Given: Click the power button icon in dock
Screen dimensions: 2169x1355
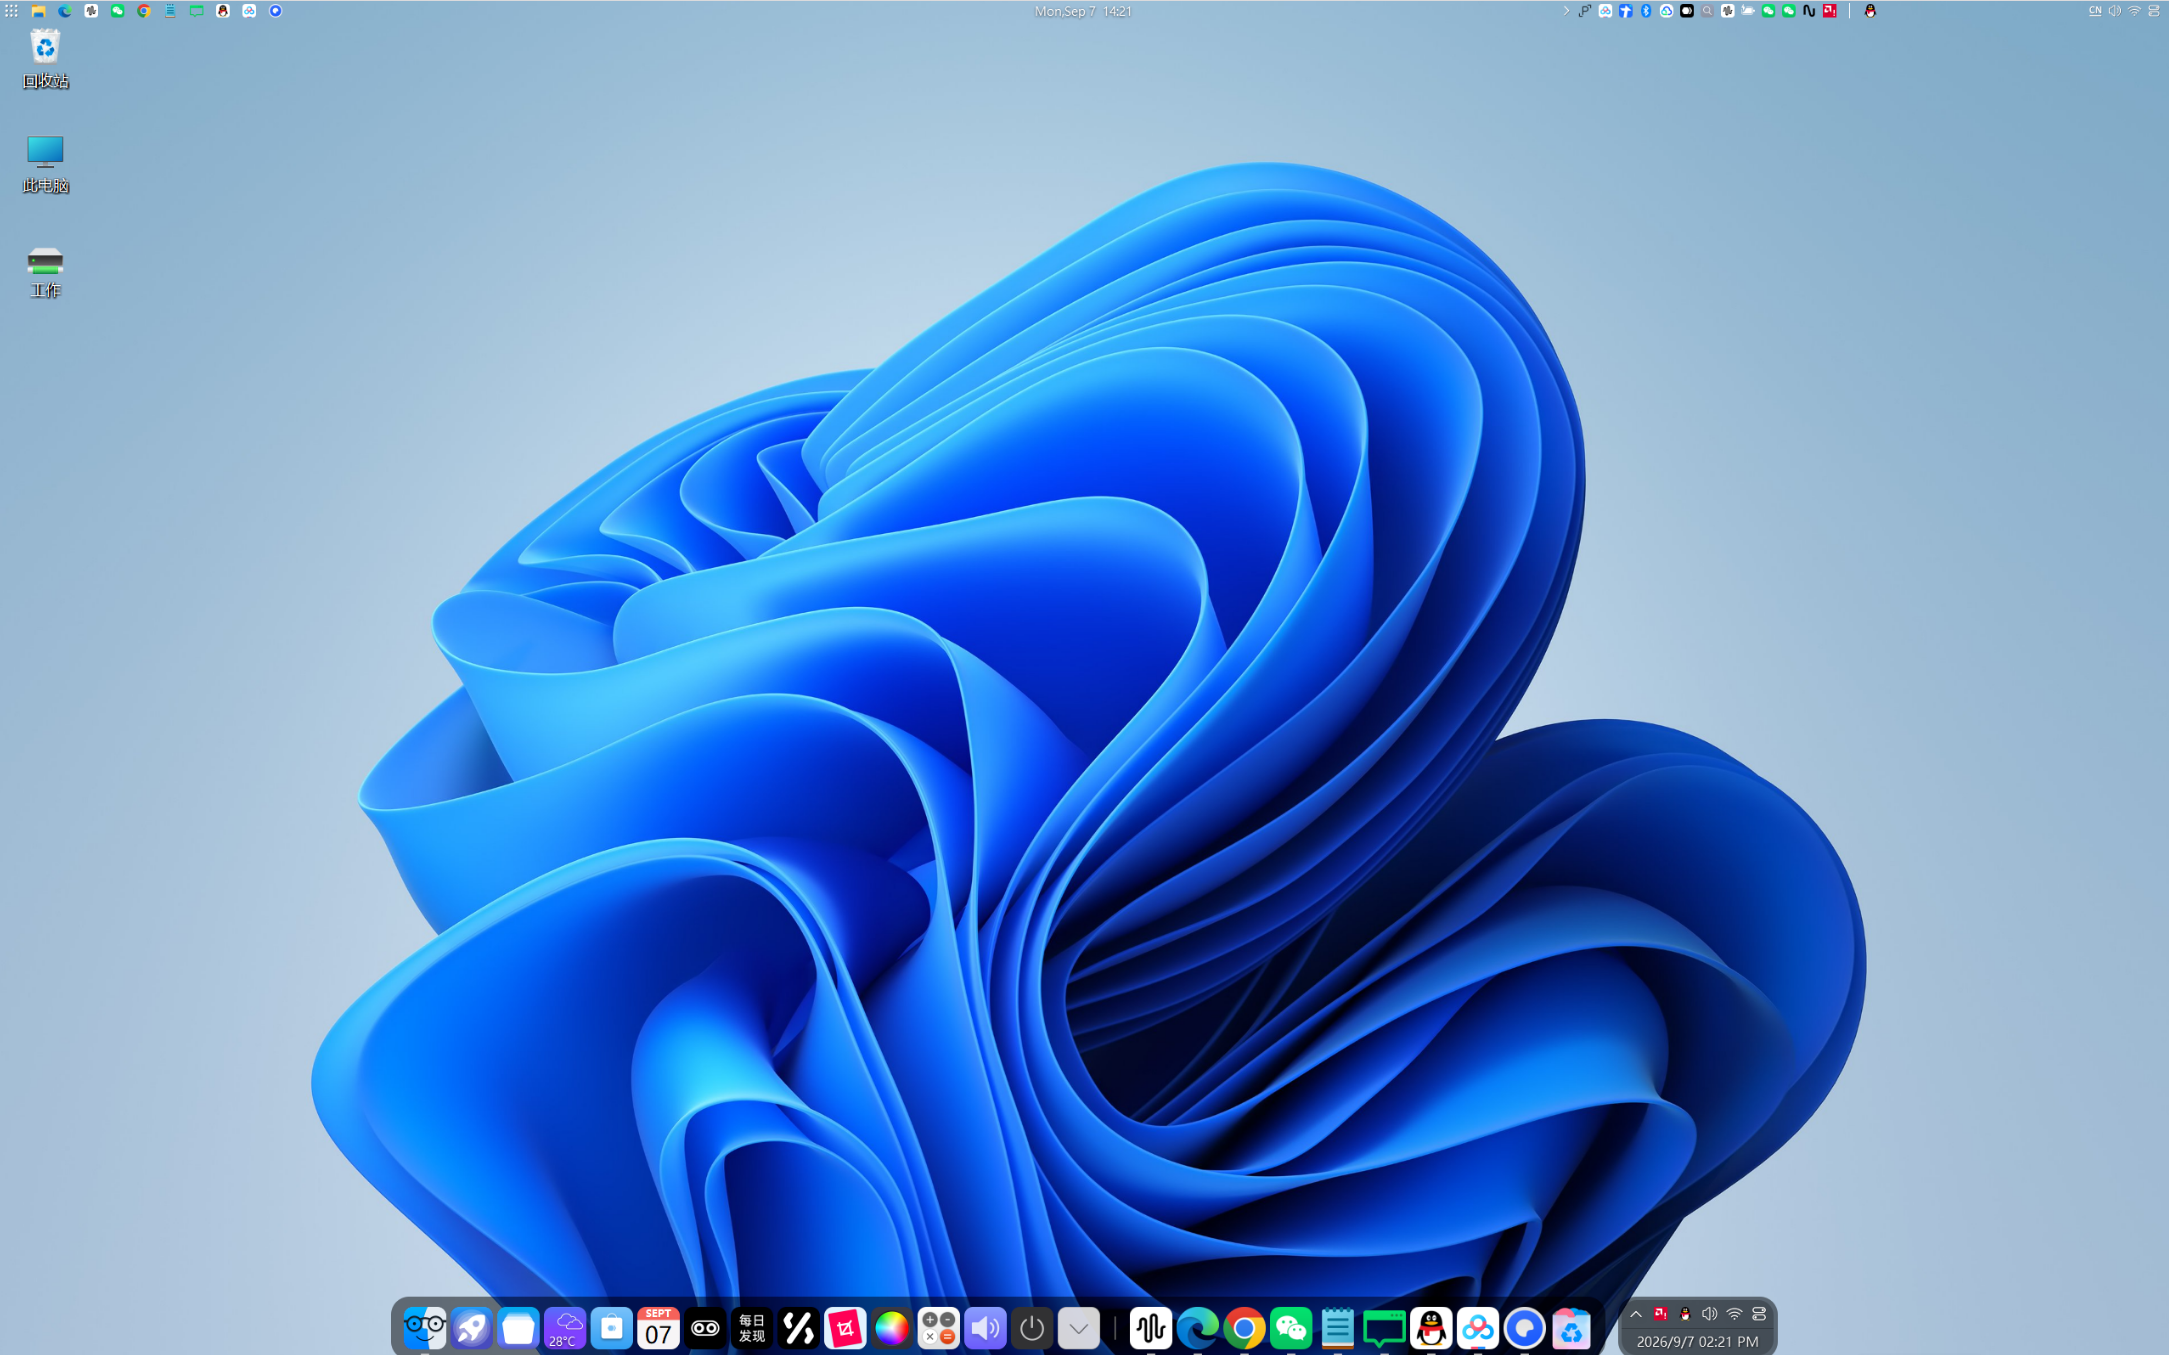Looking at the screenshot, I should [1032, 1328].
